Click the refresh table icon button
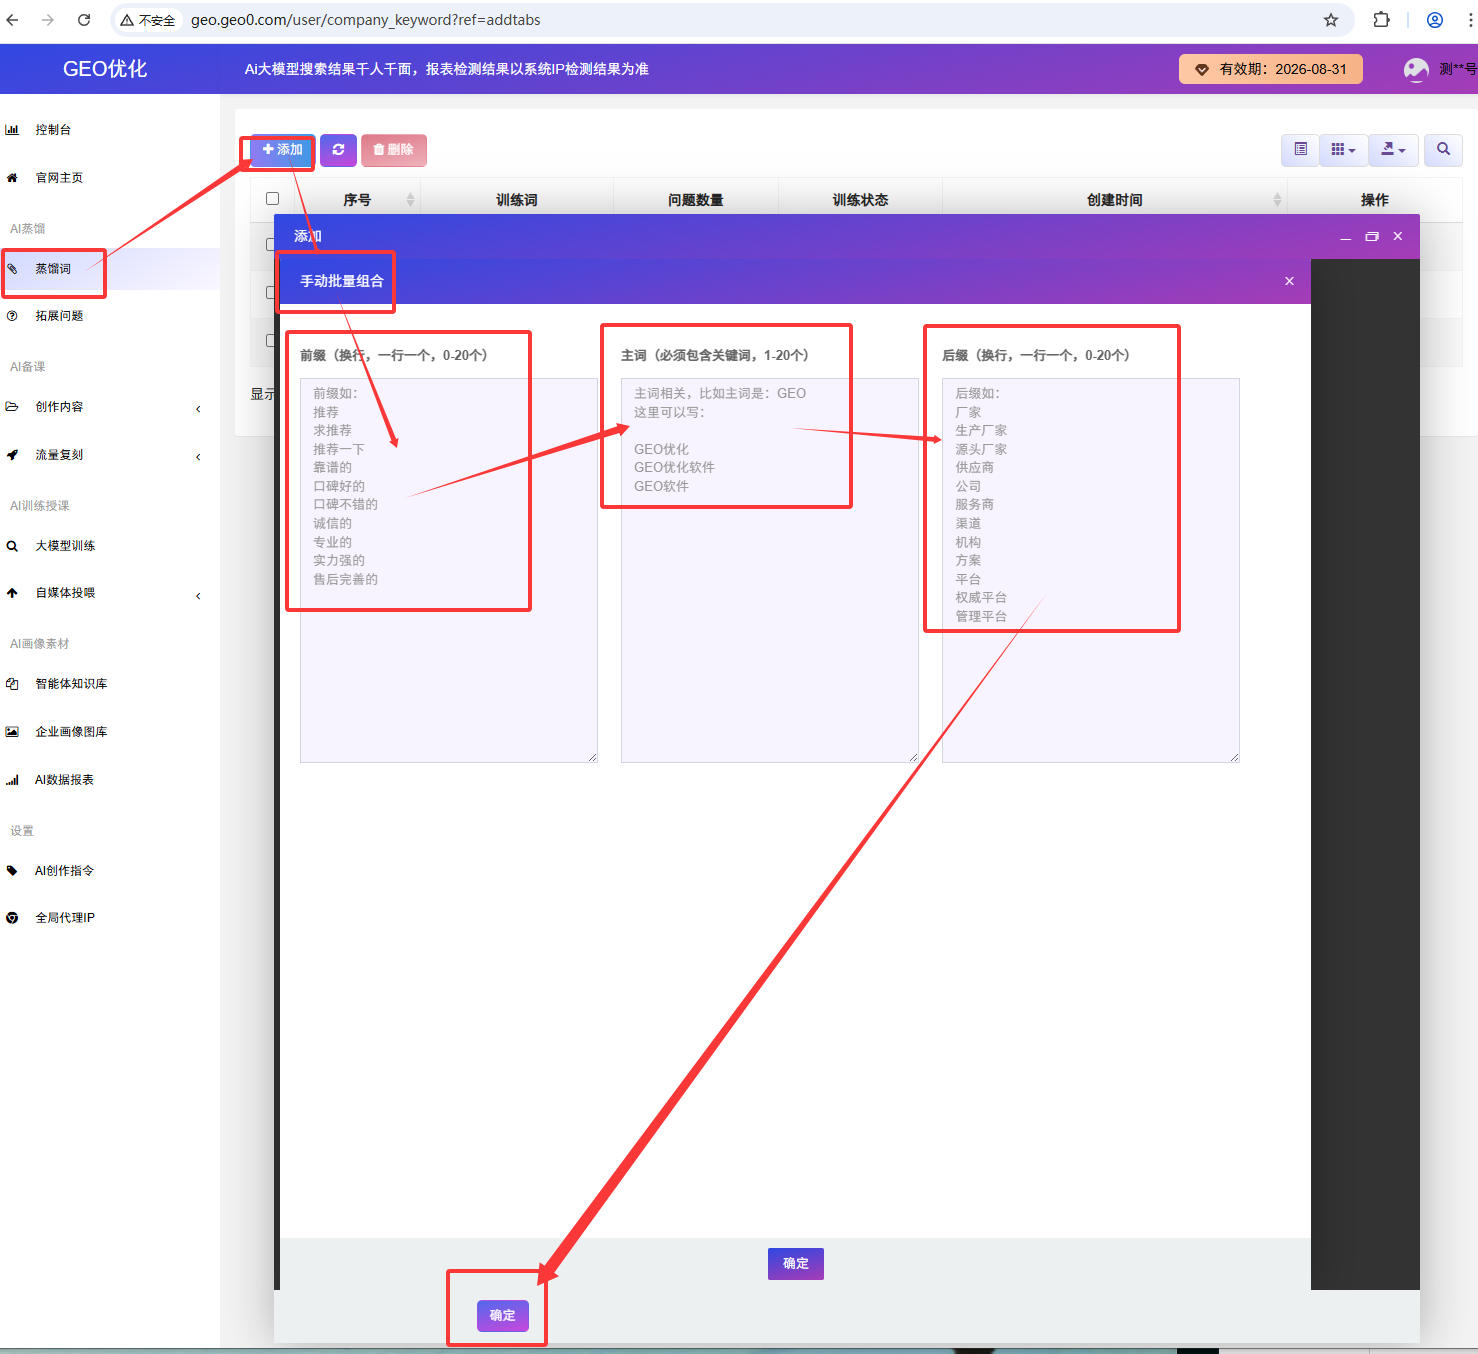 click(x=338, y=150)
